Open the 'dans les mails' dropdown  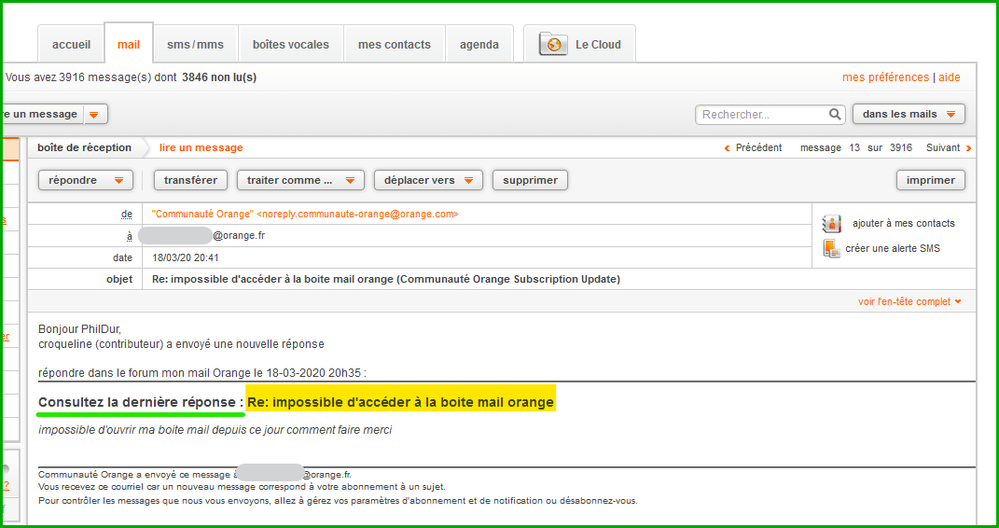(909, 114)
